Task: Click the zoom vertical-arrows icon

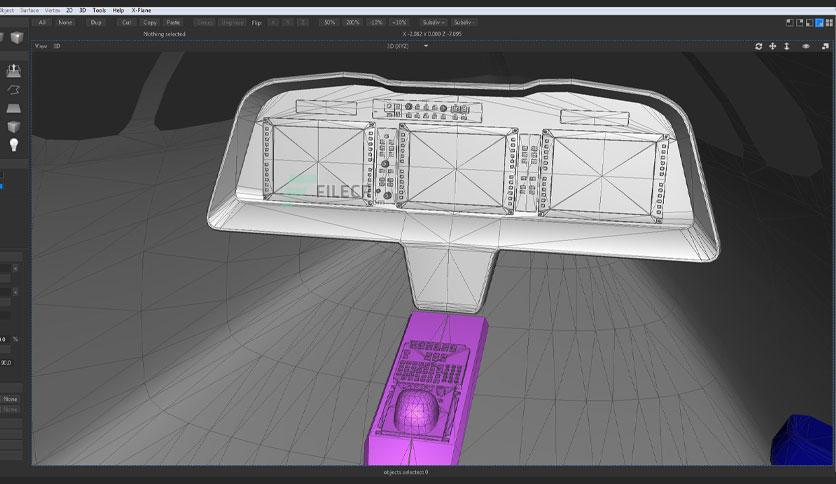Action: point(786,46)
